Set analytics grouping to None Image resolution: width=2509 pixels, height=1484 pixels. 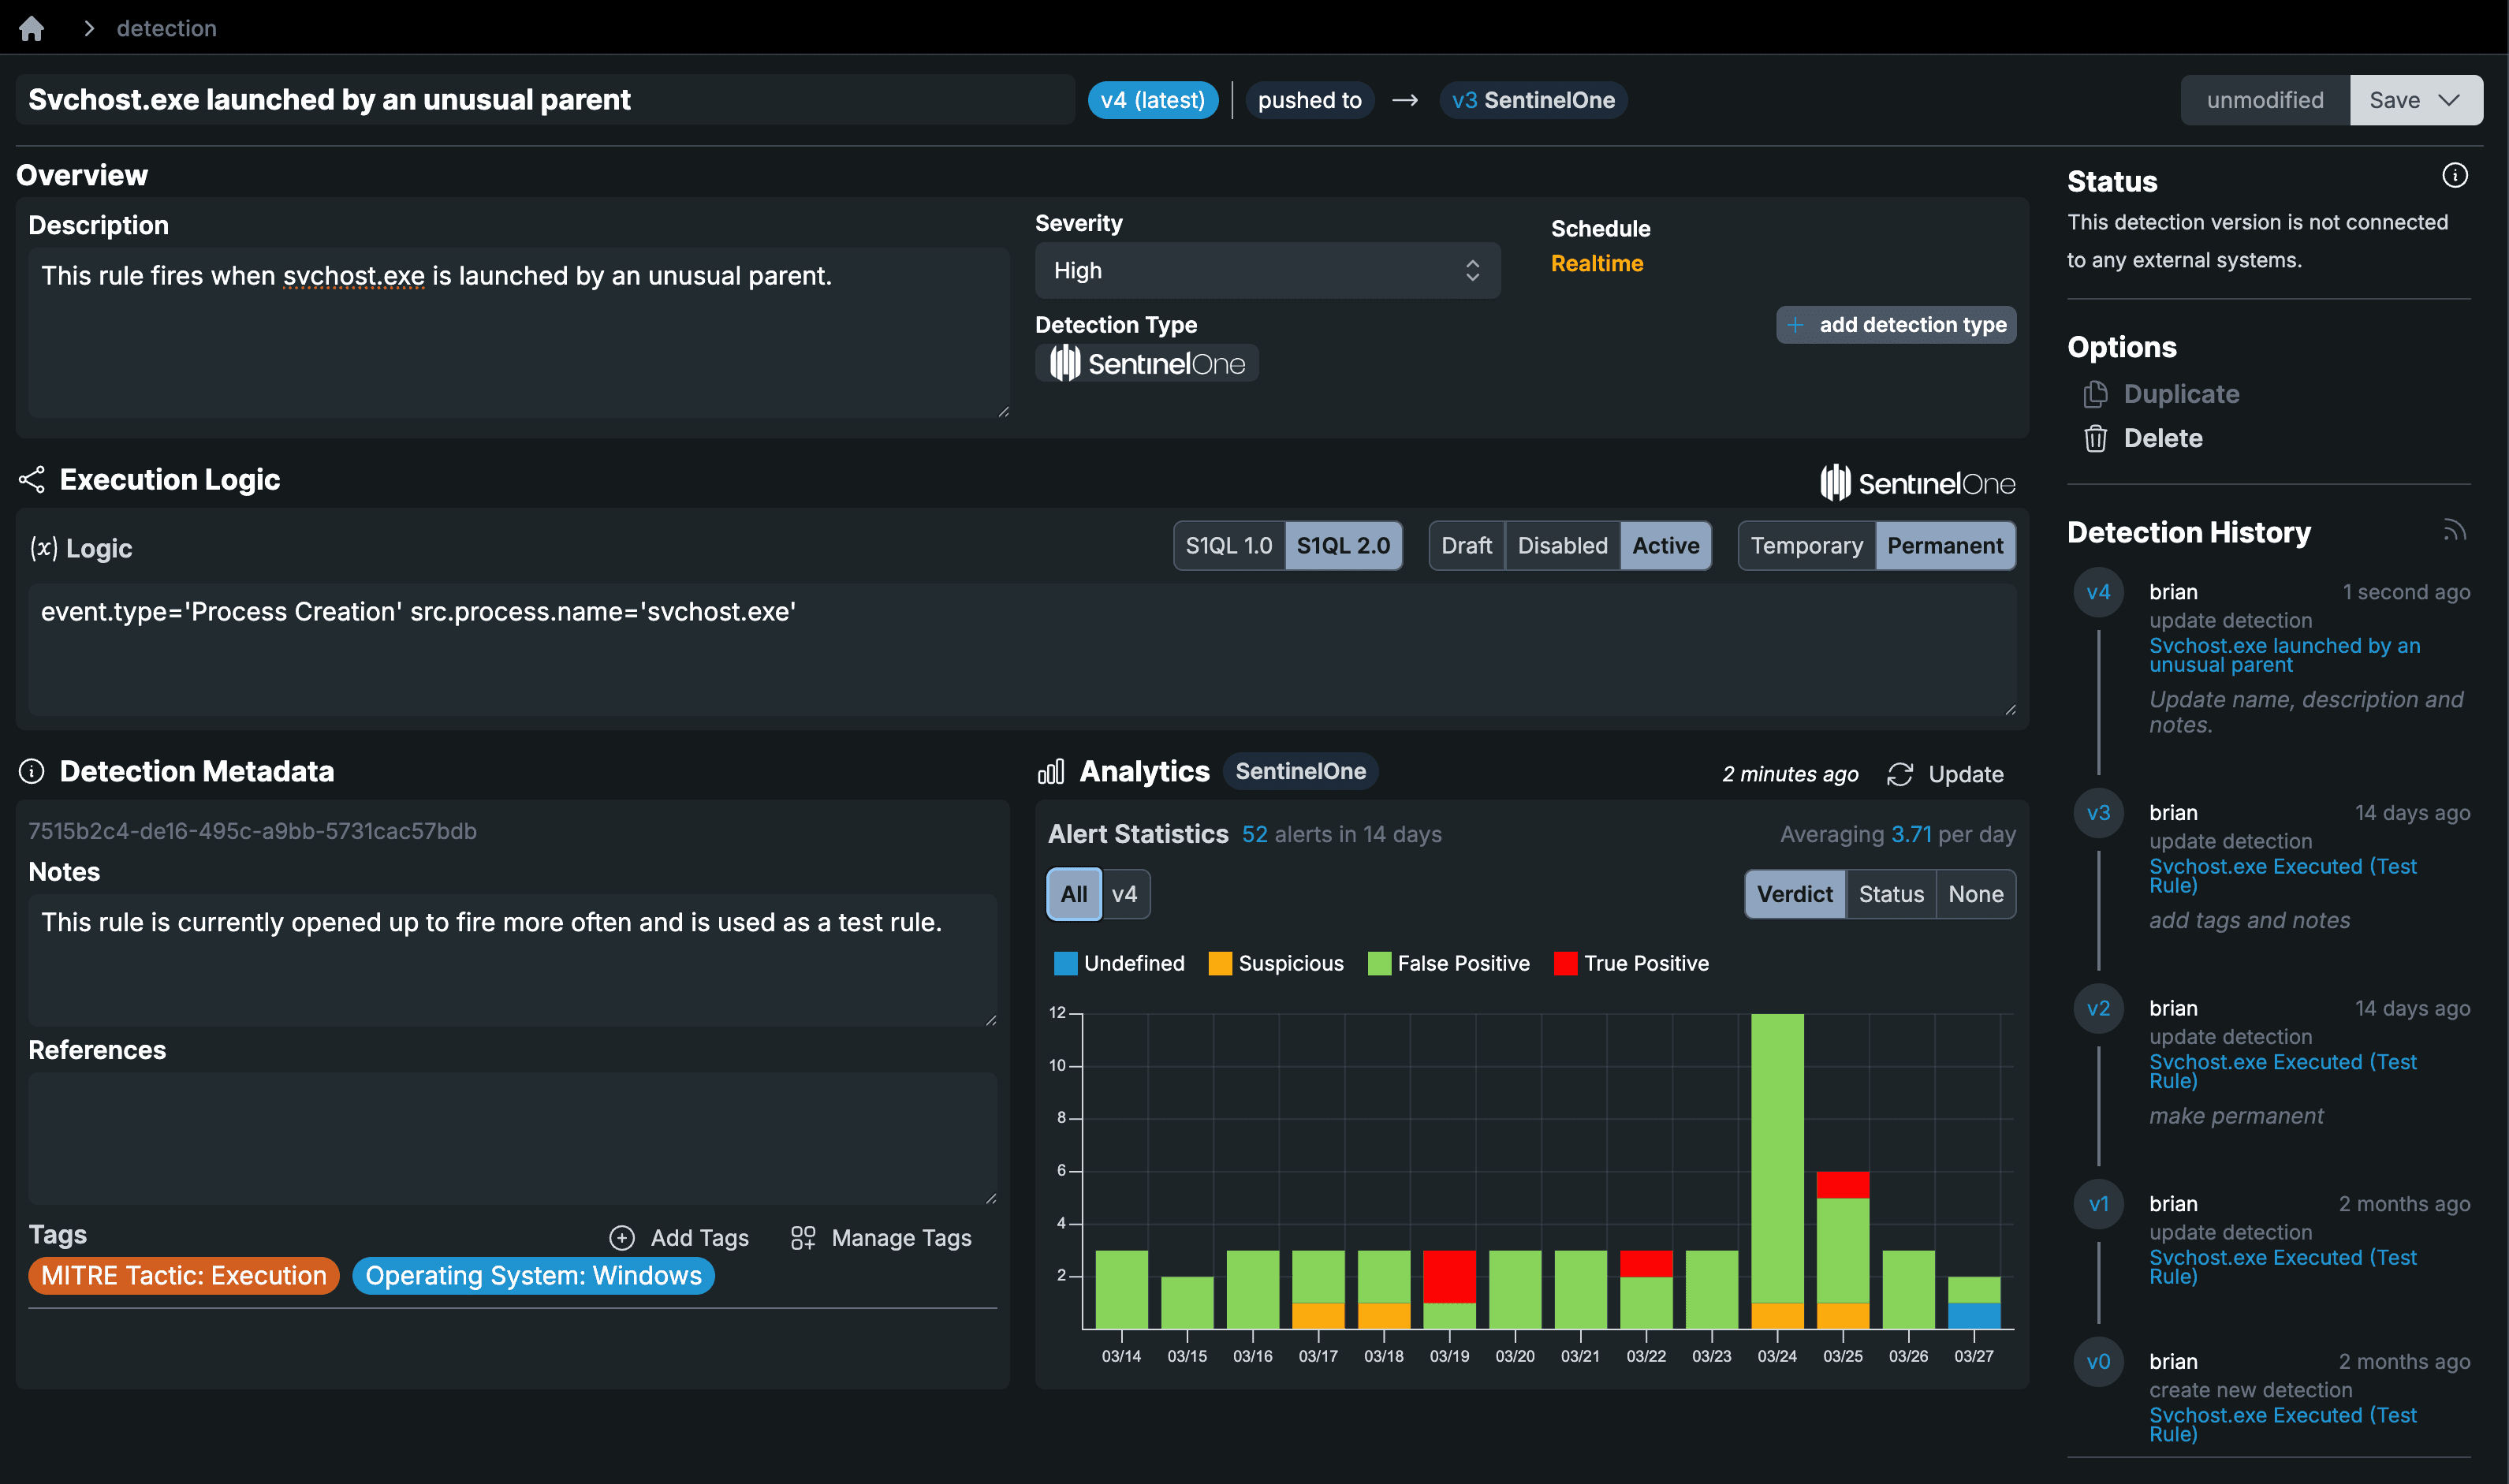(1976, 894)
